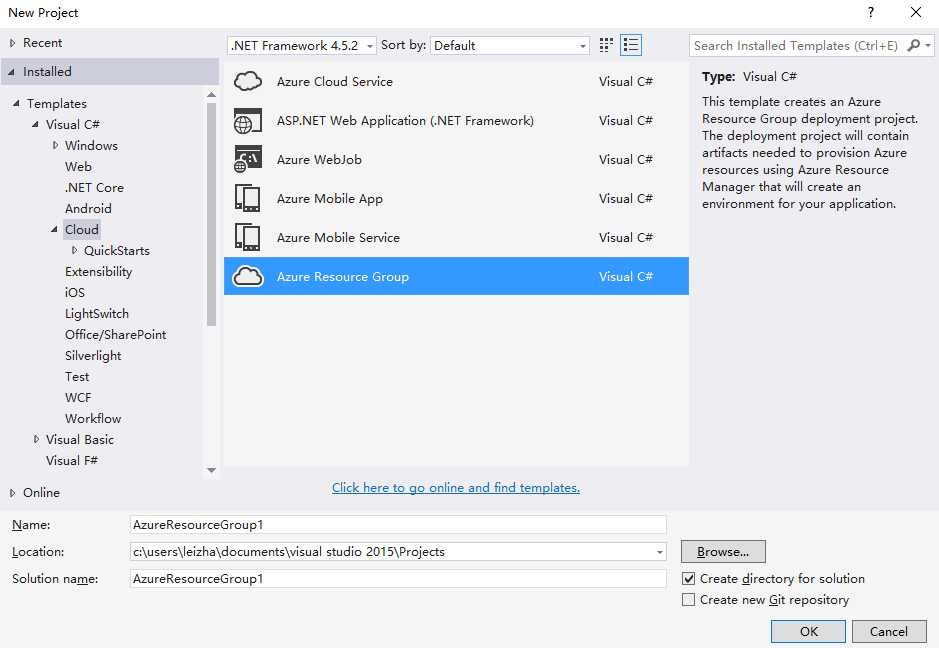Screen dimensions: 939x648
Task: Open the .NET Framework version dropdown
Action: click(x=302, y=46)
